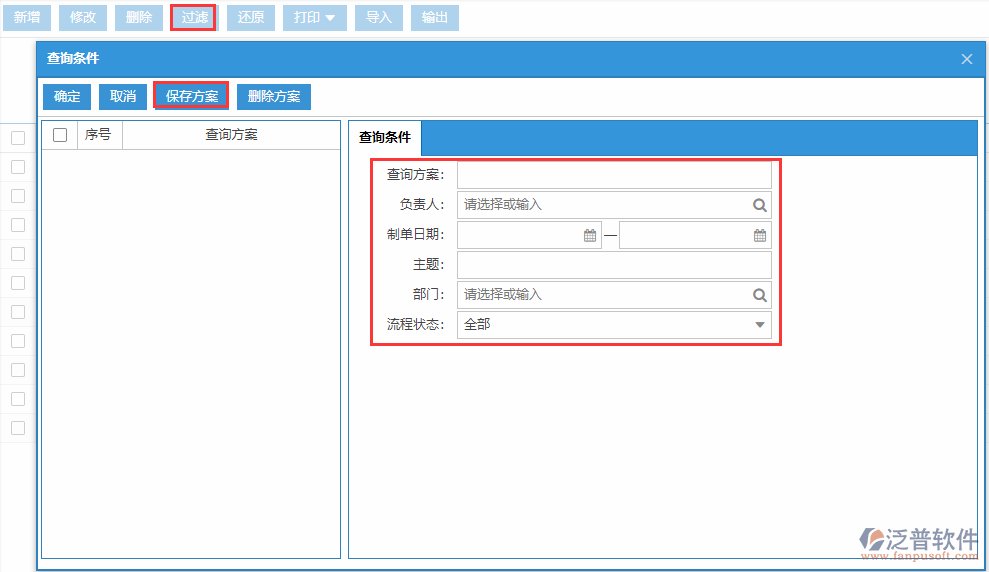Focus the 查询方案 input field
This screenshot has height=572, width=989.
point(614,175)
